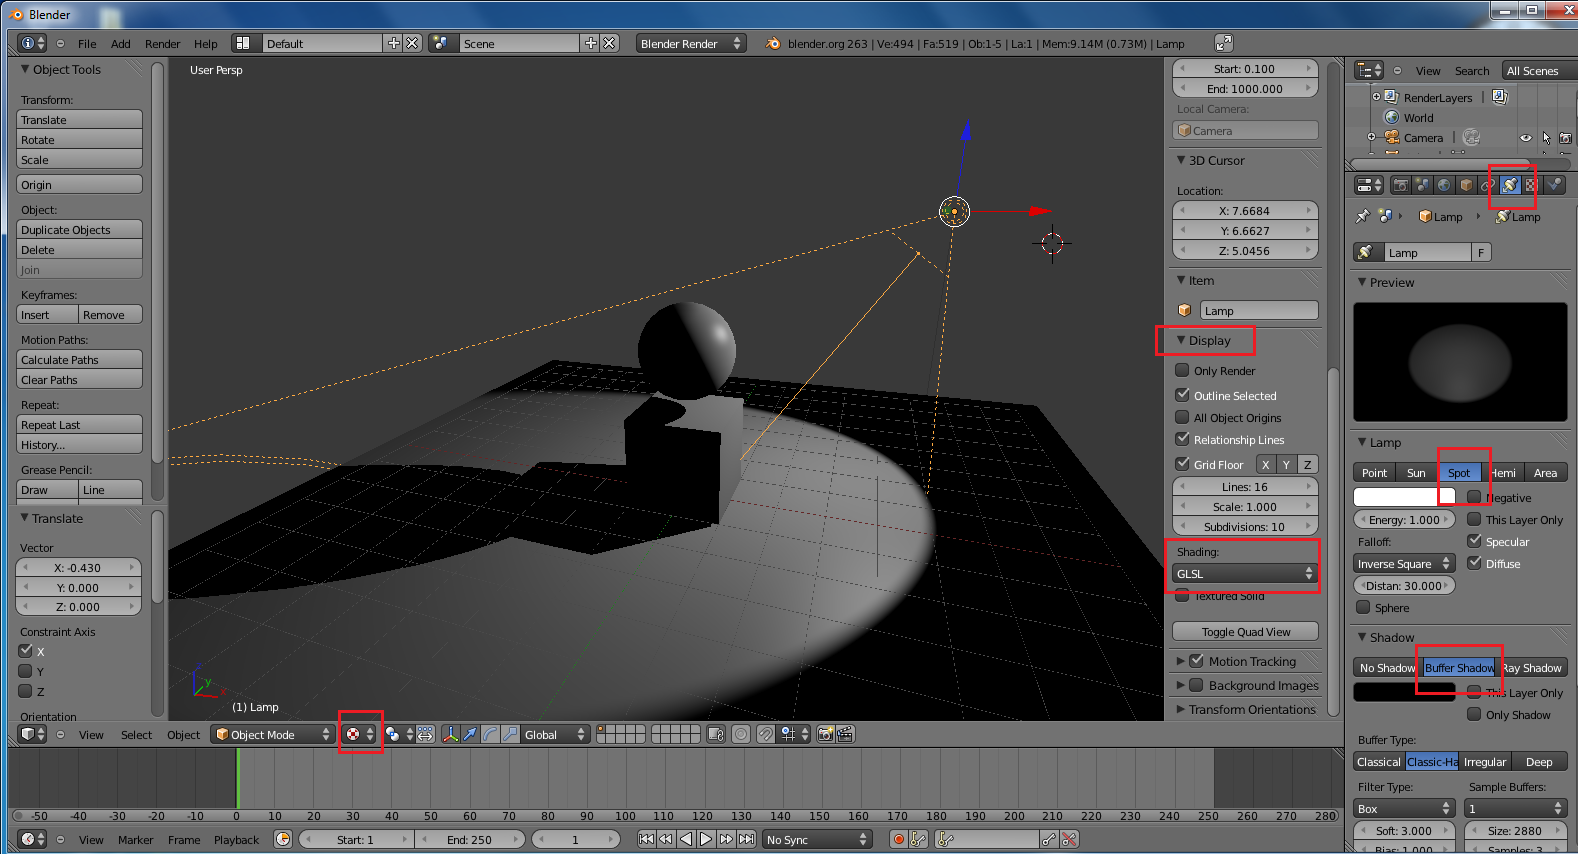The width and height of the screenshot is (1578, 854).
Task: Open the Texture properties checker tab
Action: (1532, 185)
